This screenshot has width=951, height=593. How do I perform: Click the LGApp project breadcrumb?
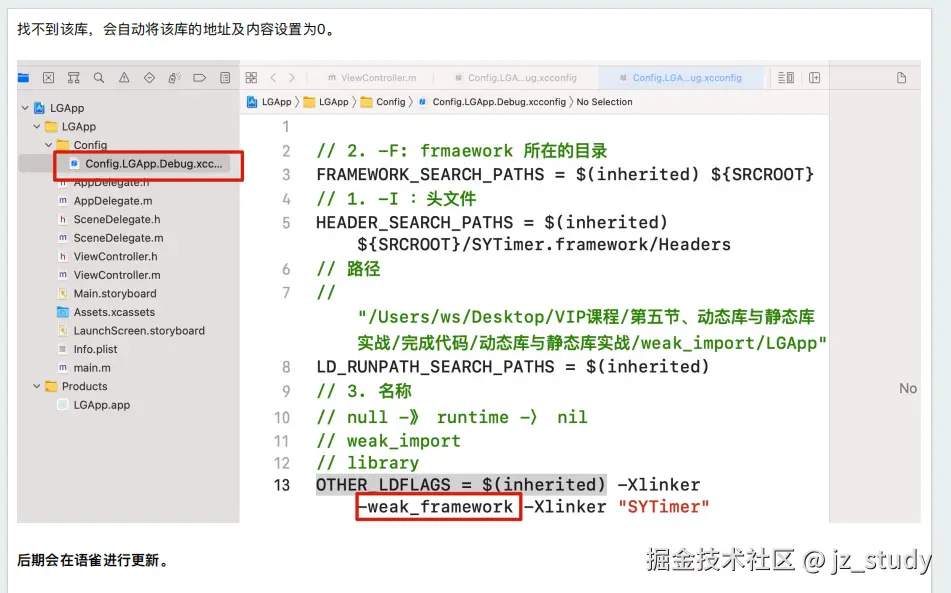pyautogui.click(x=269, y=102)
